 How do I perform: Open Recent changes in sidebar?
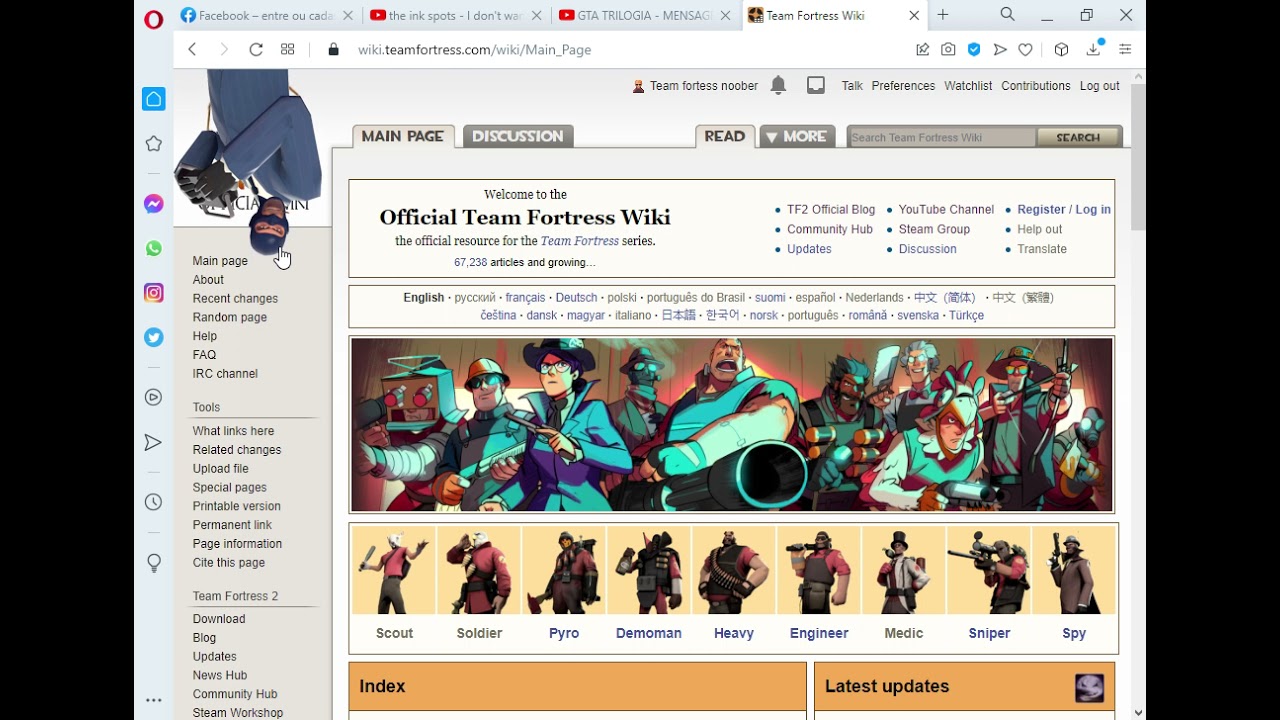pyautogui.click(x=235, y=299)
